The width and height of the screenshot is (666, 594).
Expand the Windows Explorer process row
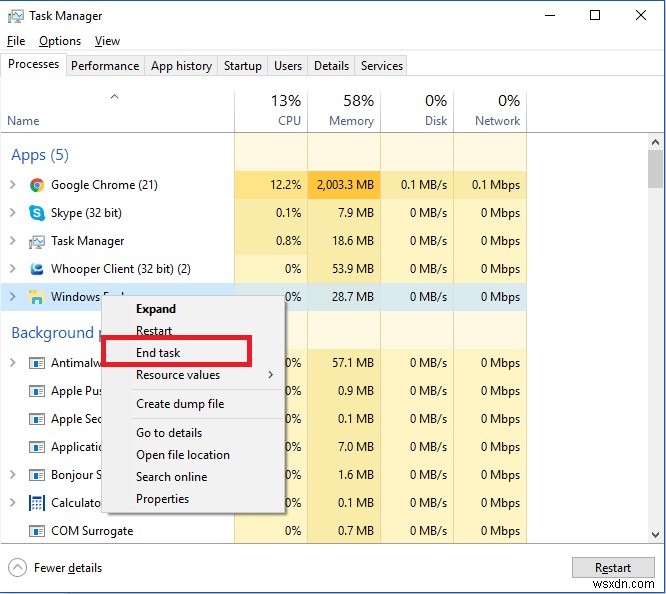point(13,297)
